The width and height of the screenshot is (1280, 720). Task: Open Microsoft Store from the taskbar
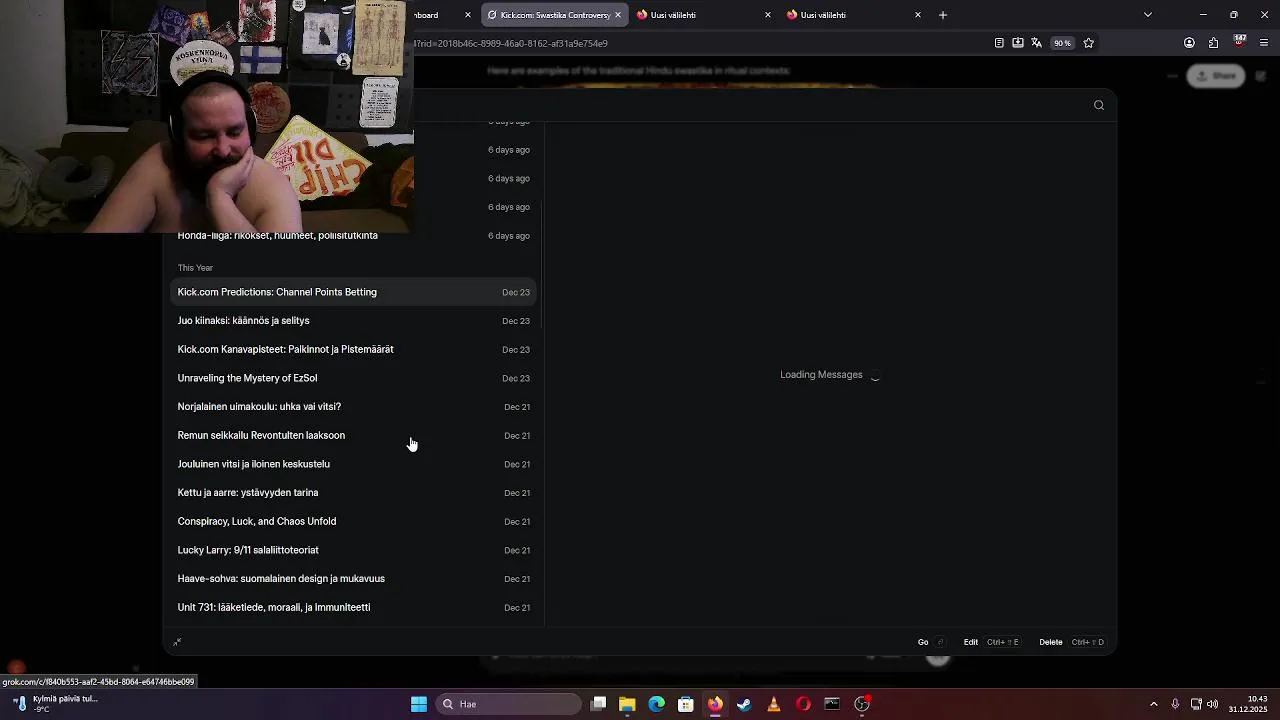coord(686,704)
